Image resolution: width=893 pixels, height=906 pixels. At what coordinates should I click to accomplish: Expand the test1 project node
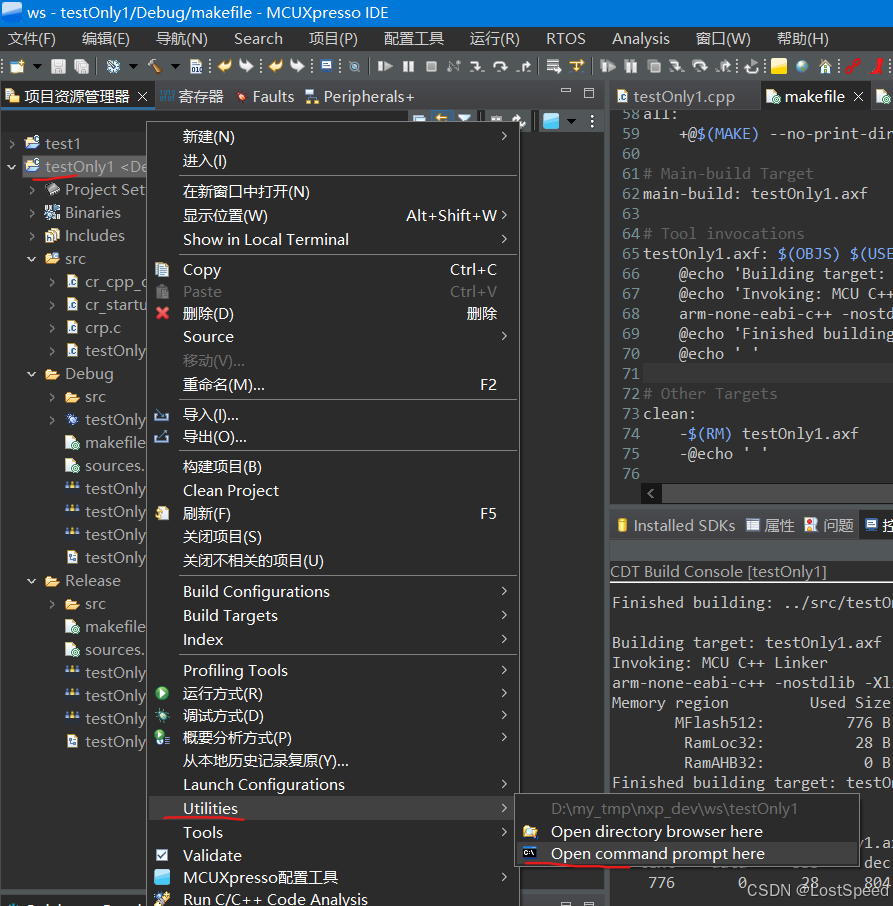click(12, 143)
